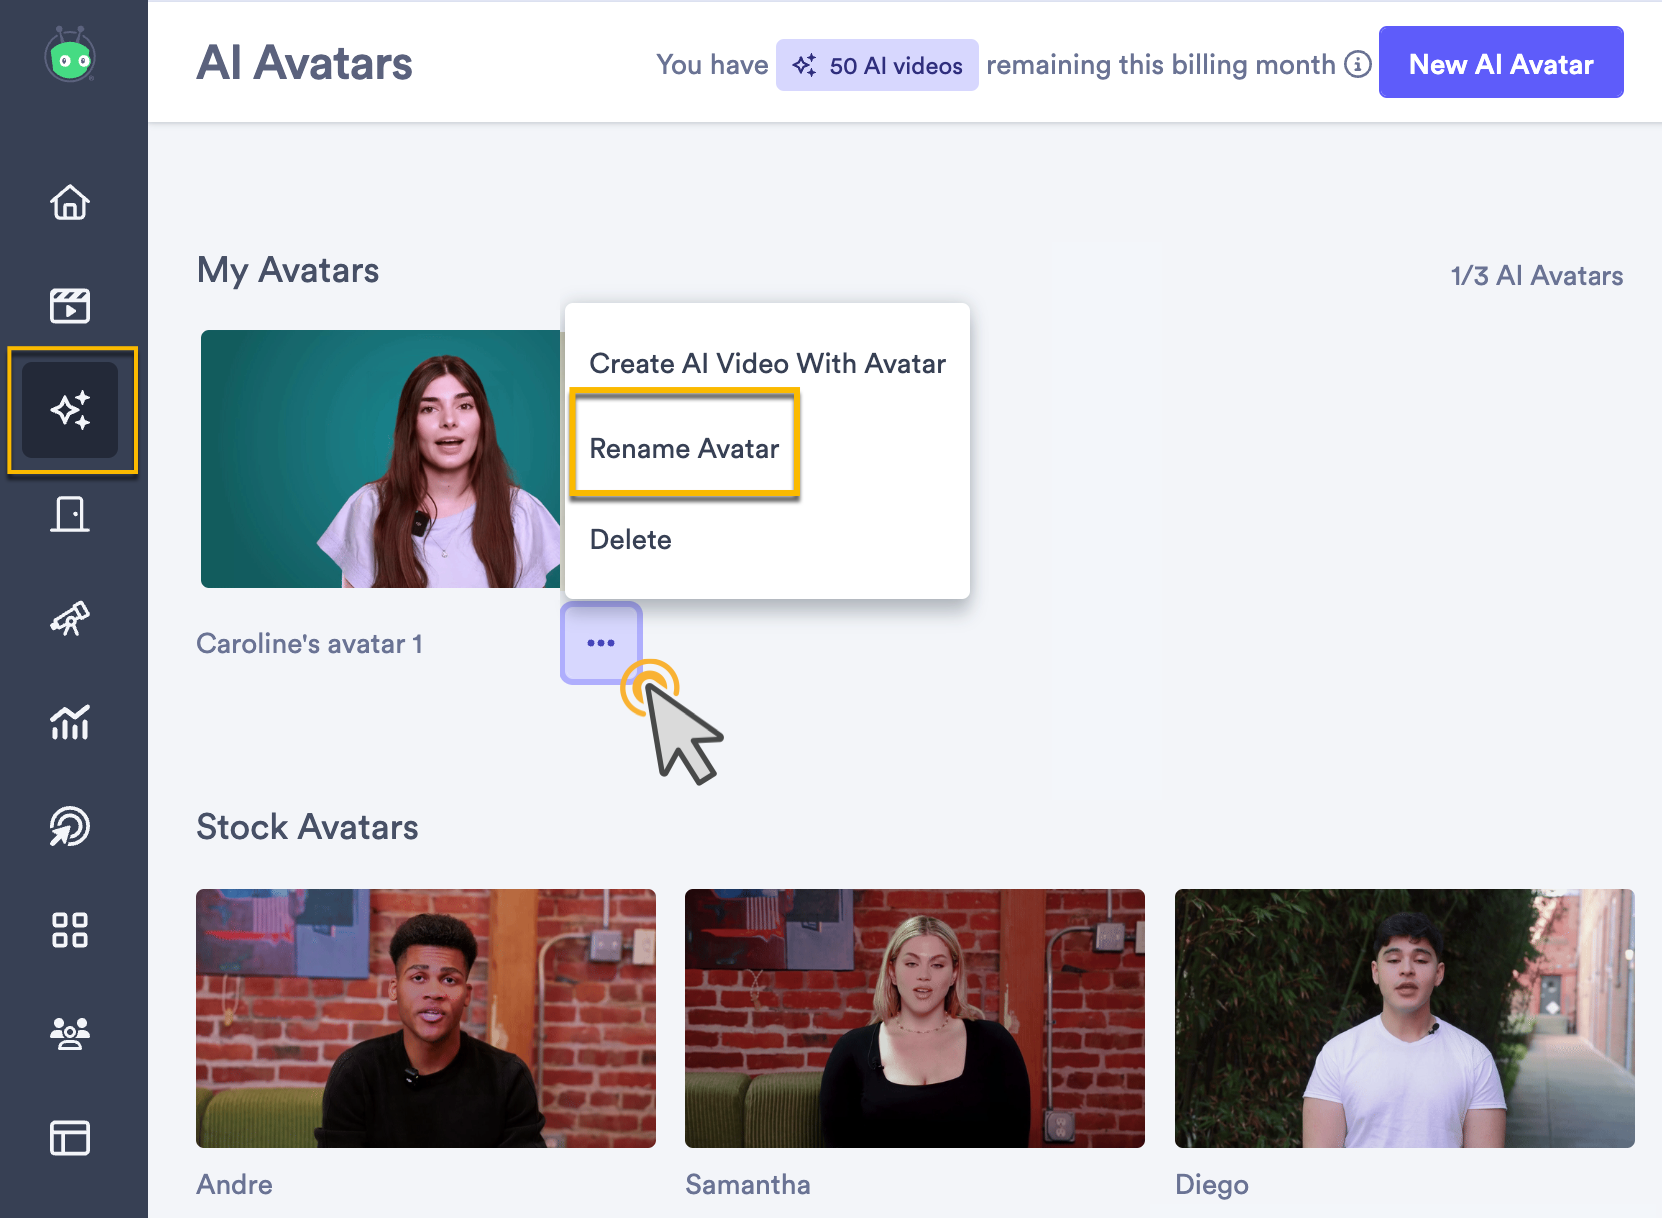Click the layout icon at the sidebar bottom
The height and width of the screenshot is (1218, 1662).
[69, 1138]
